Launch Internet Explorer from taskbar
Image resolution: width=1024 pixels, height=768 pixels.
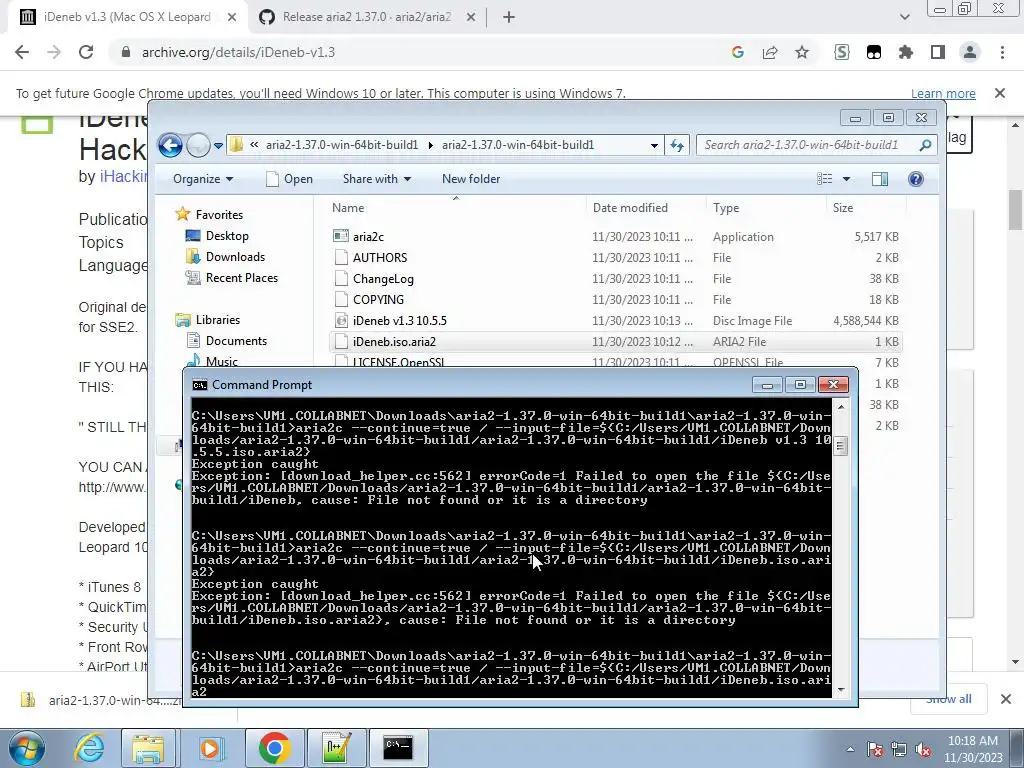coord(89,748)
